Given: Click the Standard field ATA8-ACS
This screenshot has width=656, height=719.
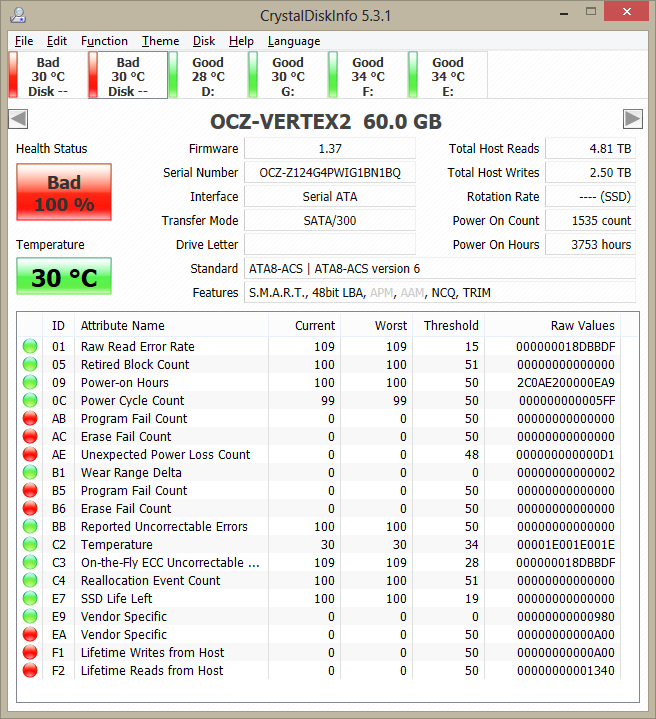Looking at the screenshot, I should 440,268.
